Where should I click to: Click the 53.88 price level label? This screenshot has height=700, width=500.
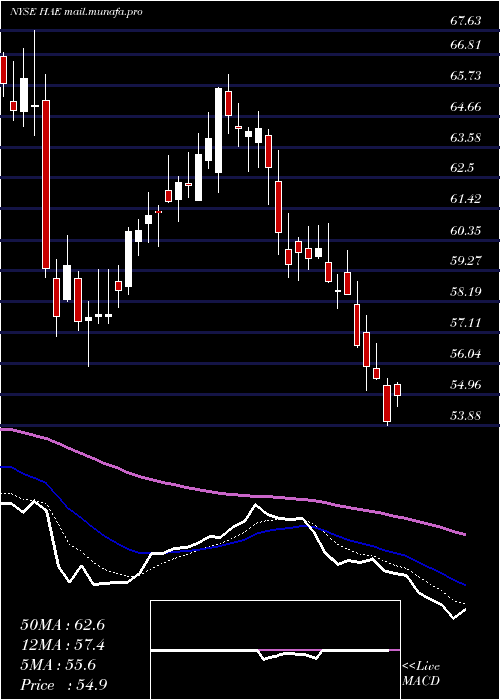tap(465, 416)
